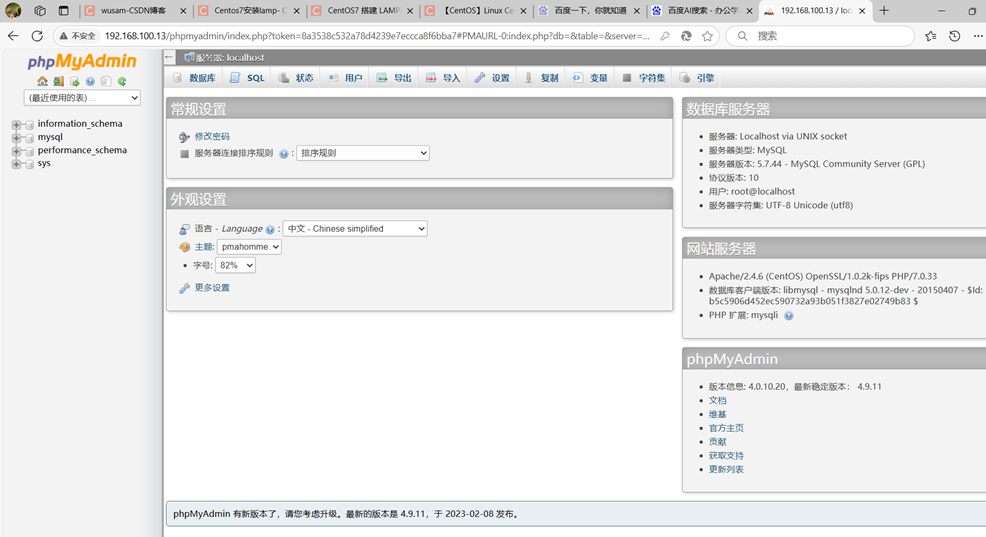Click the 搜索 search input field
Screen dimensions: 986x537
(x=820, y=36)
